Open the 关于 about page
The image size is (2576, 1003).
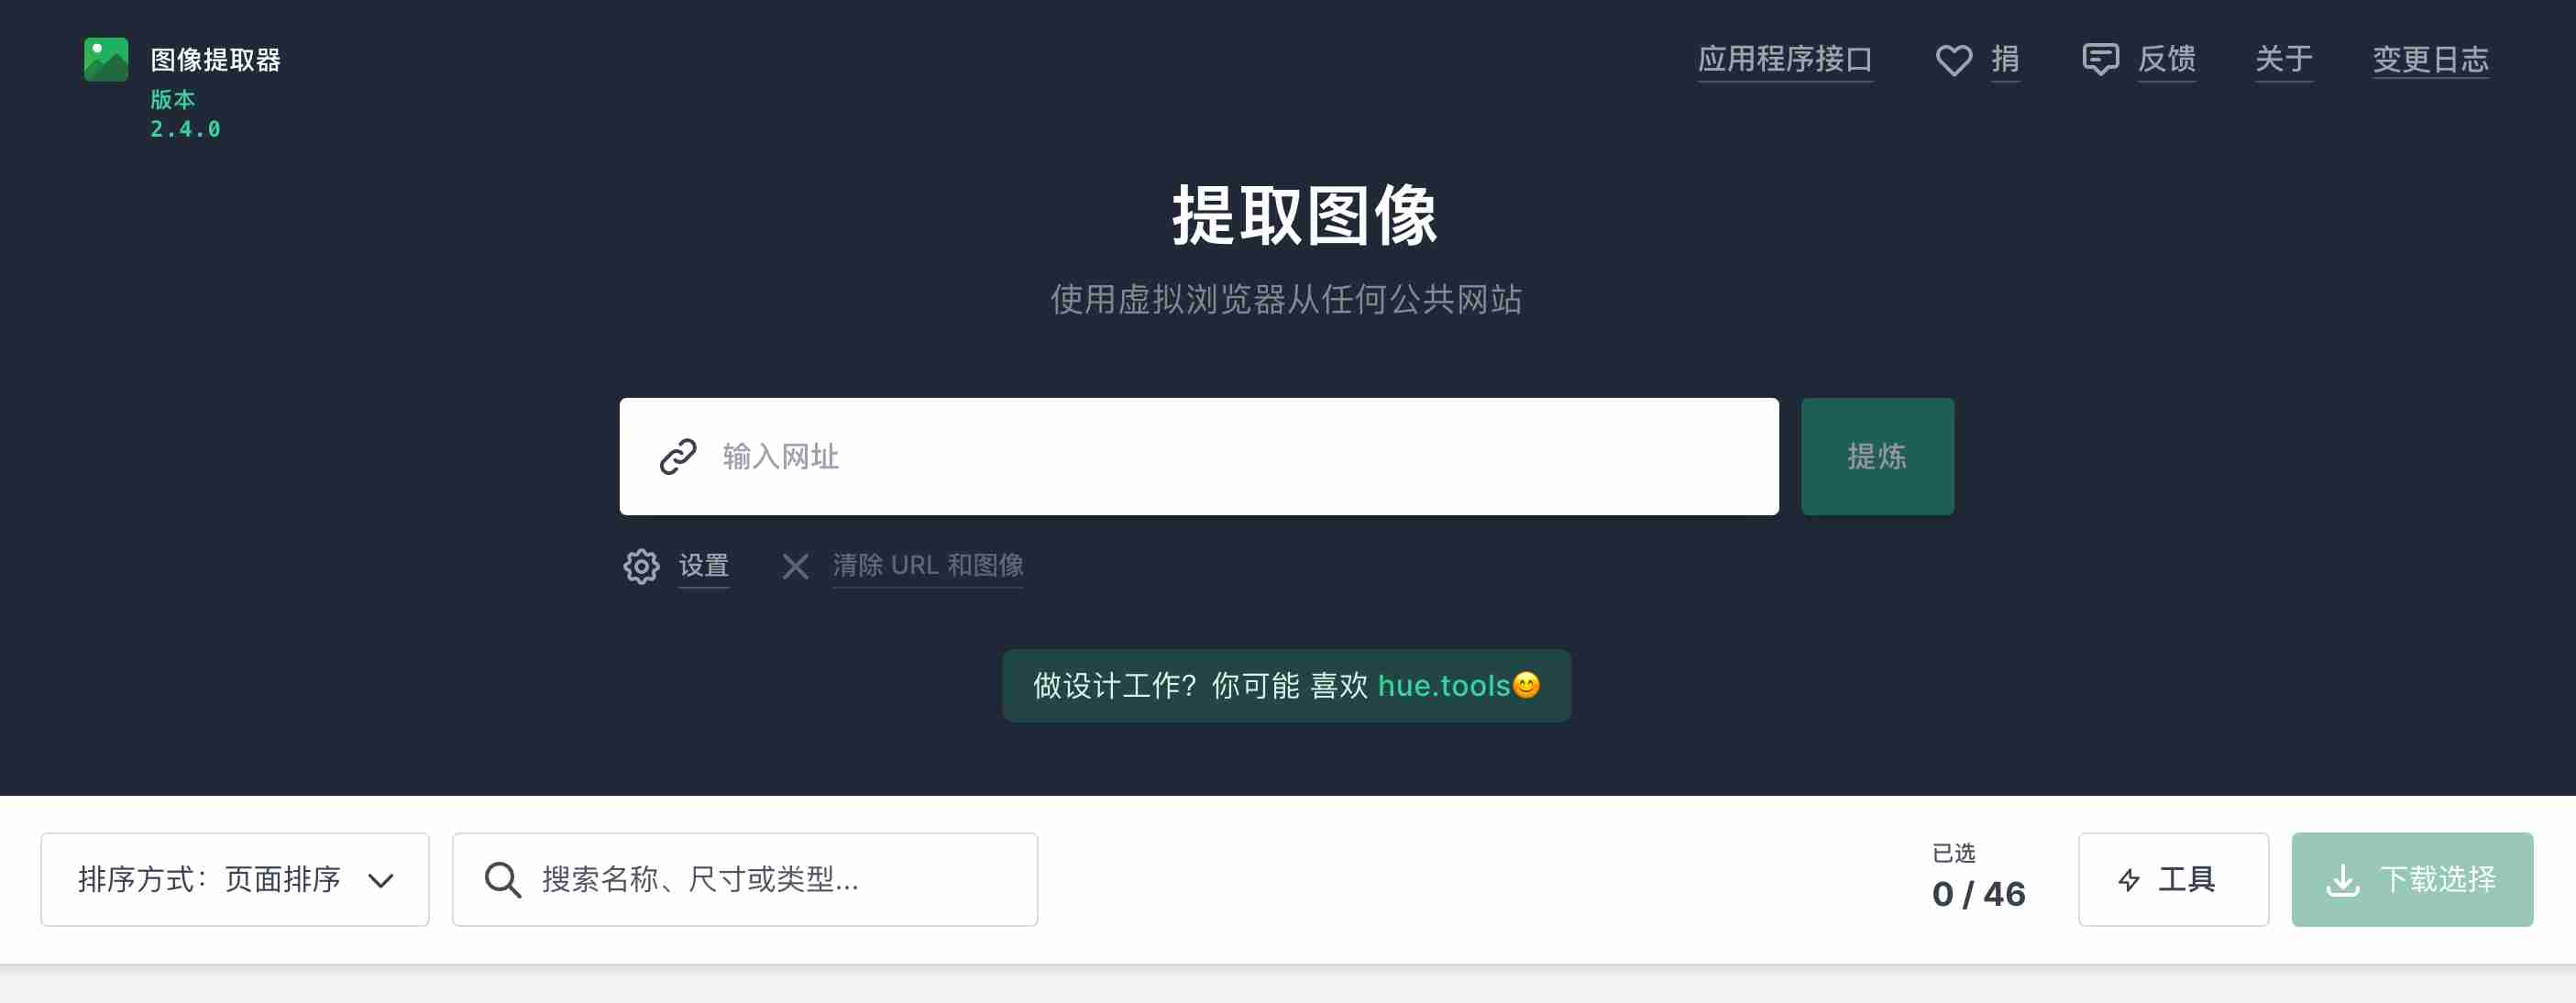pyautogui.click(x=2283, y=60)
